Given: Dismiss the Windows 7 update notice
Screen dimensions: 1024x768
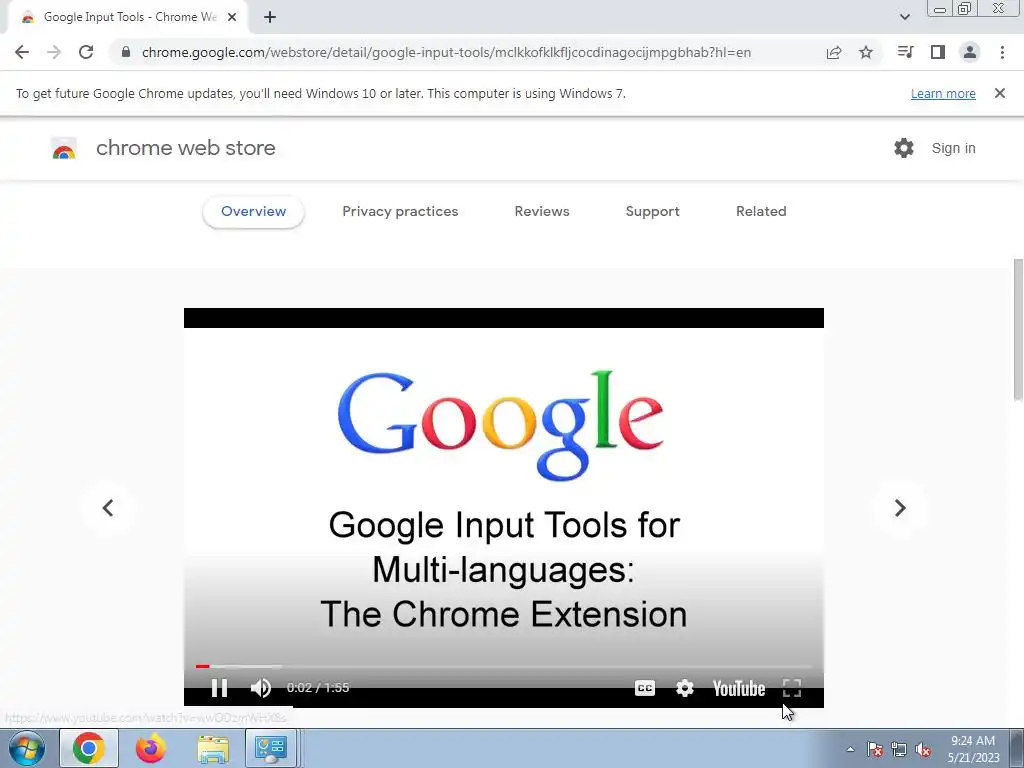Looking at the screenshot, I should click(x=1000, y=93).
